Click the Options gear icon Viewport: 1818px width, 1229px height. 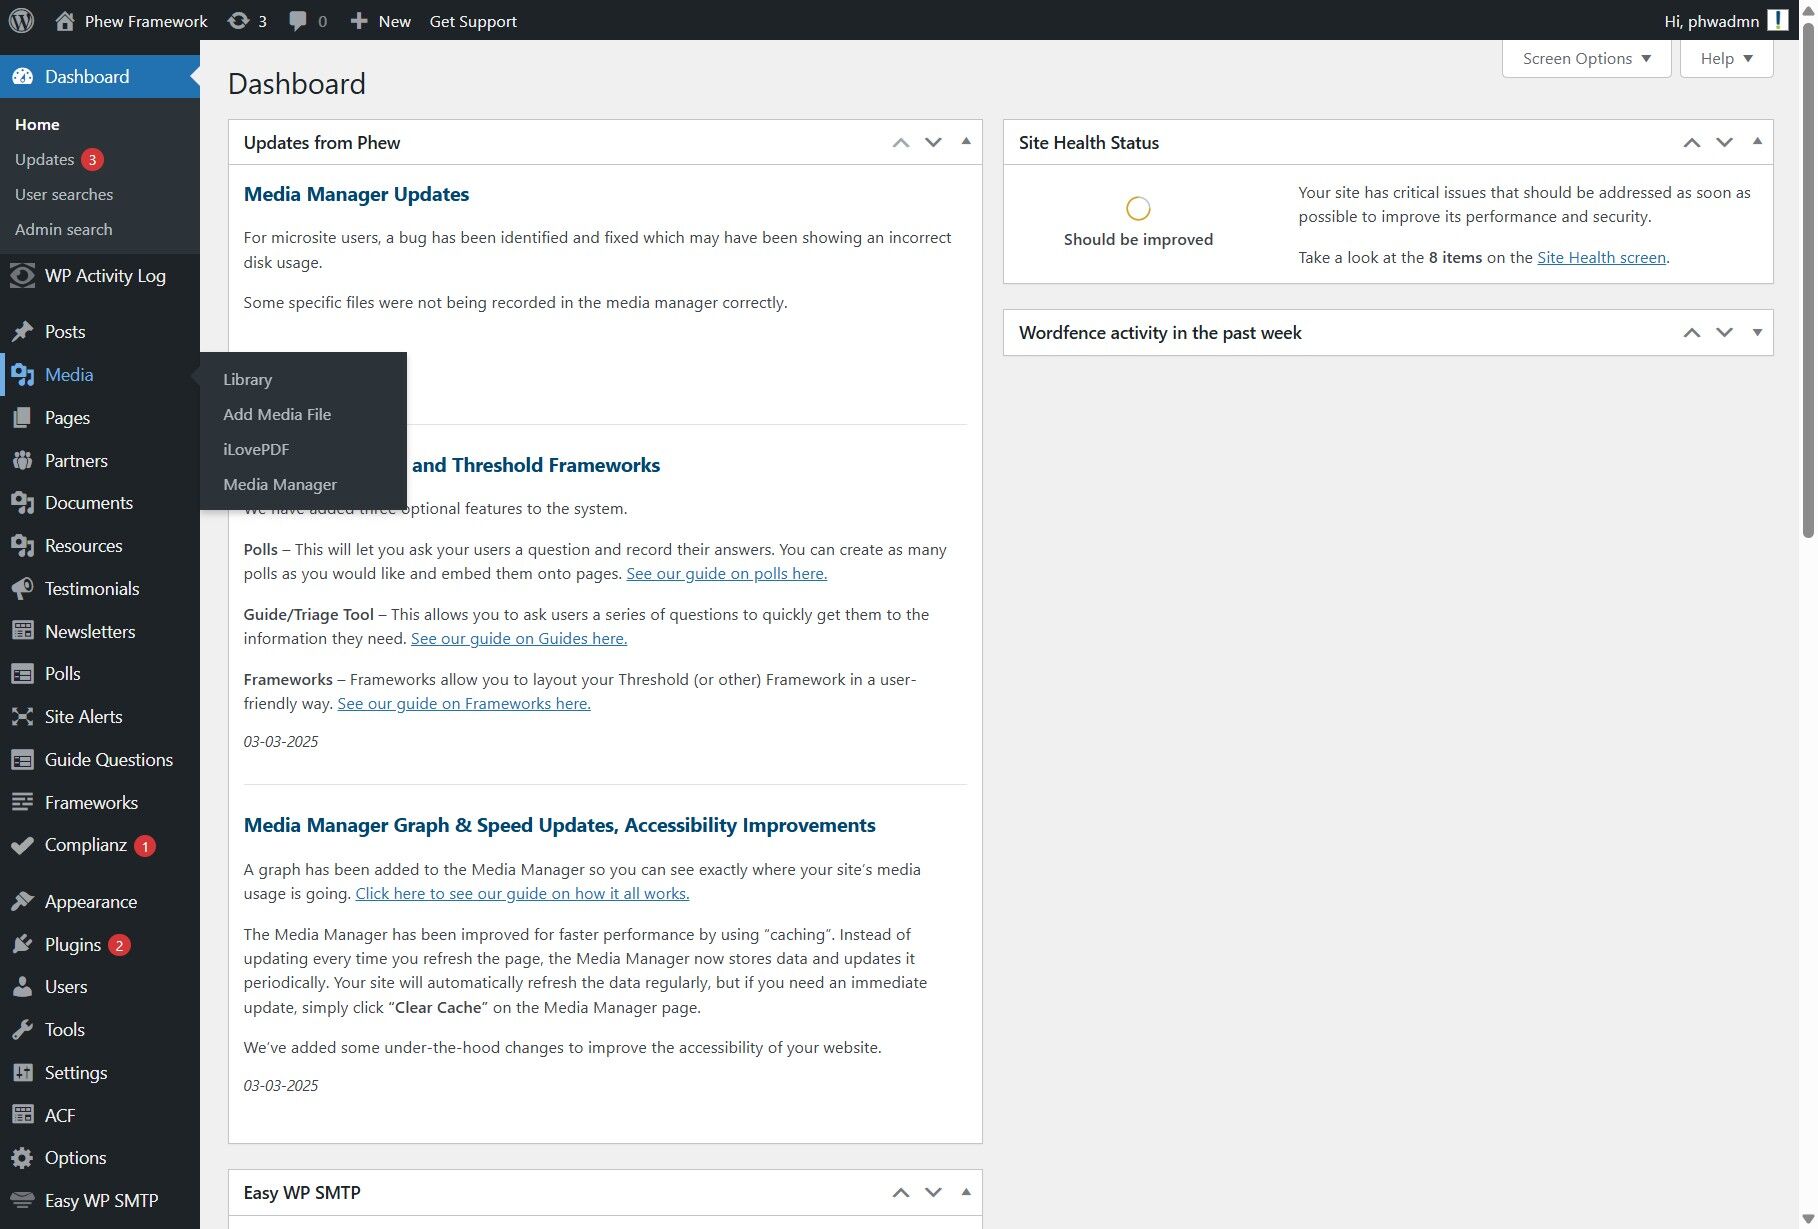[22, 1158]
